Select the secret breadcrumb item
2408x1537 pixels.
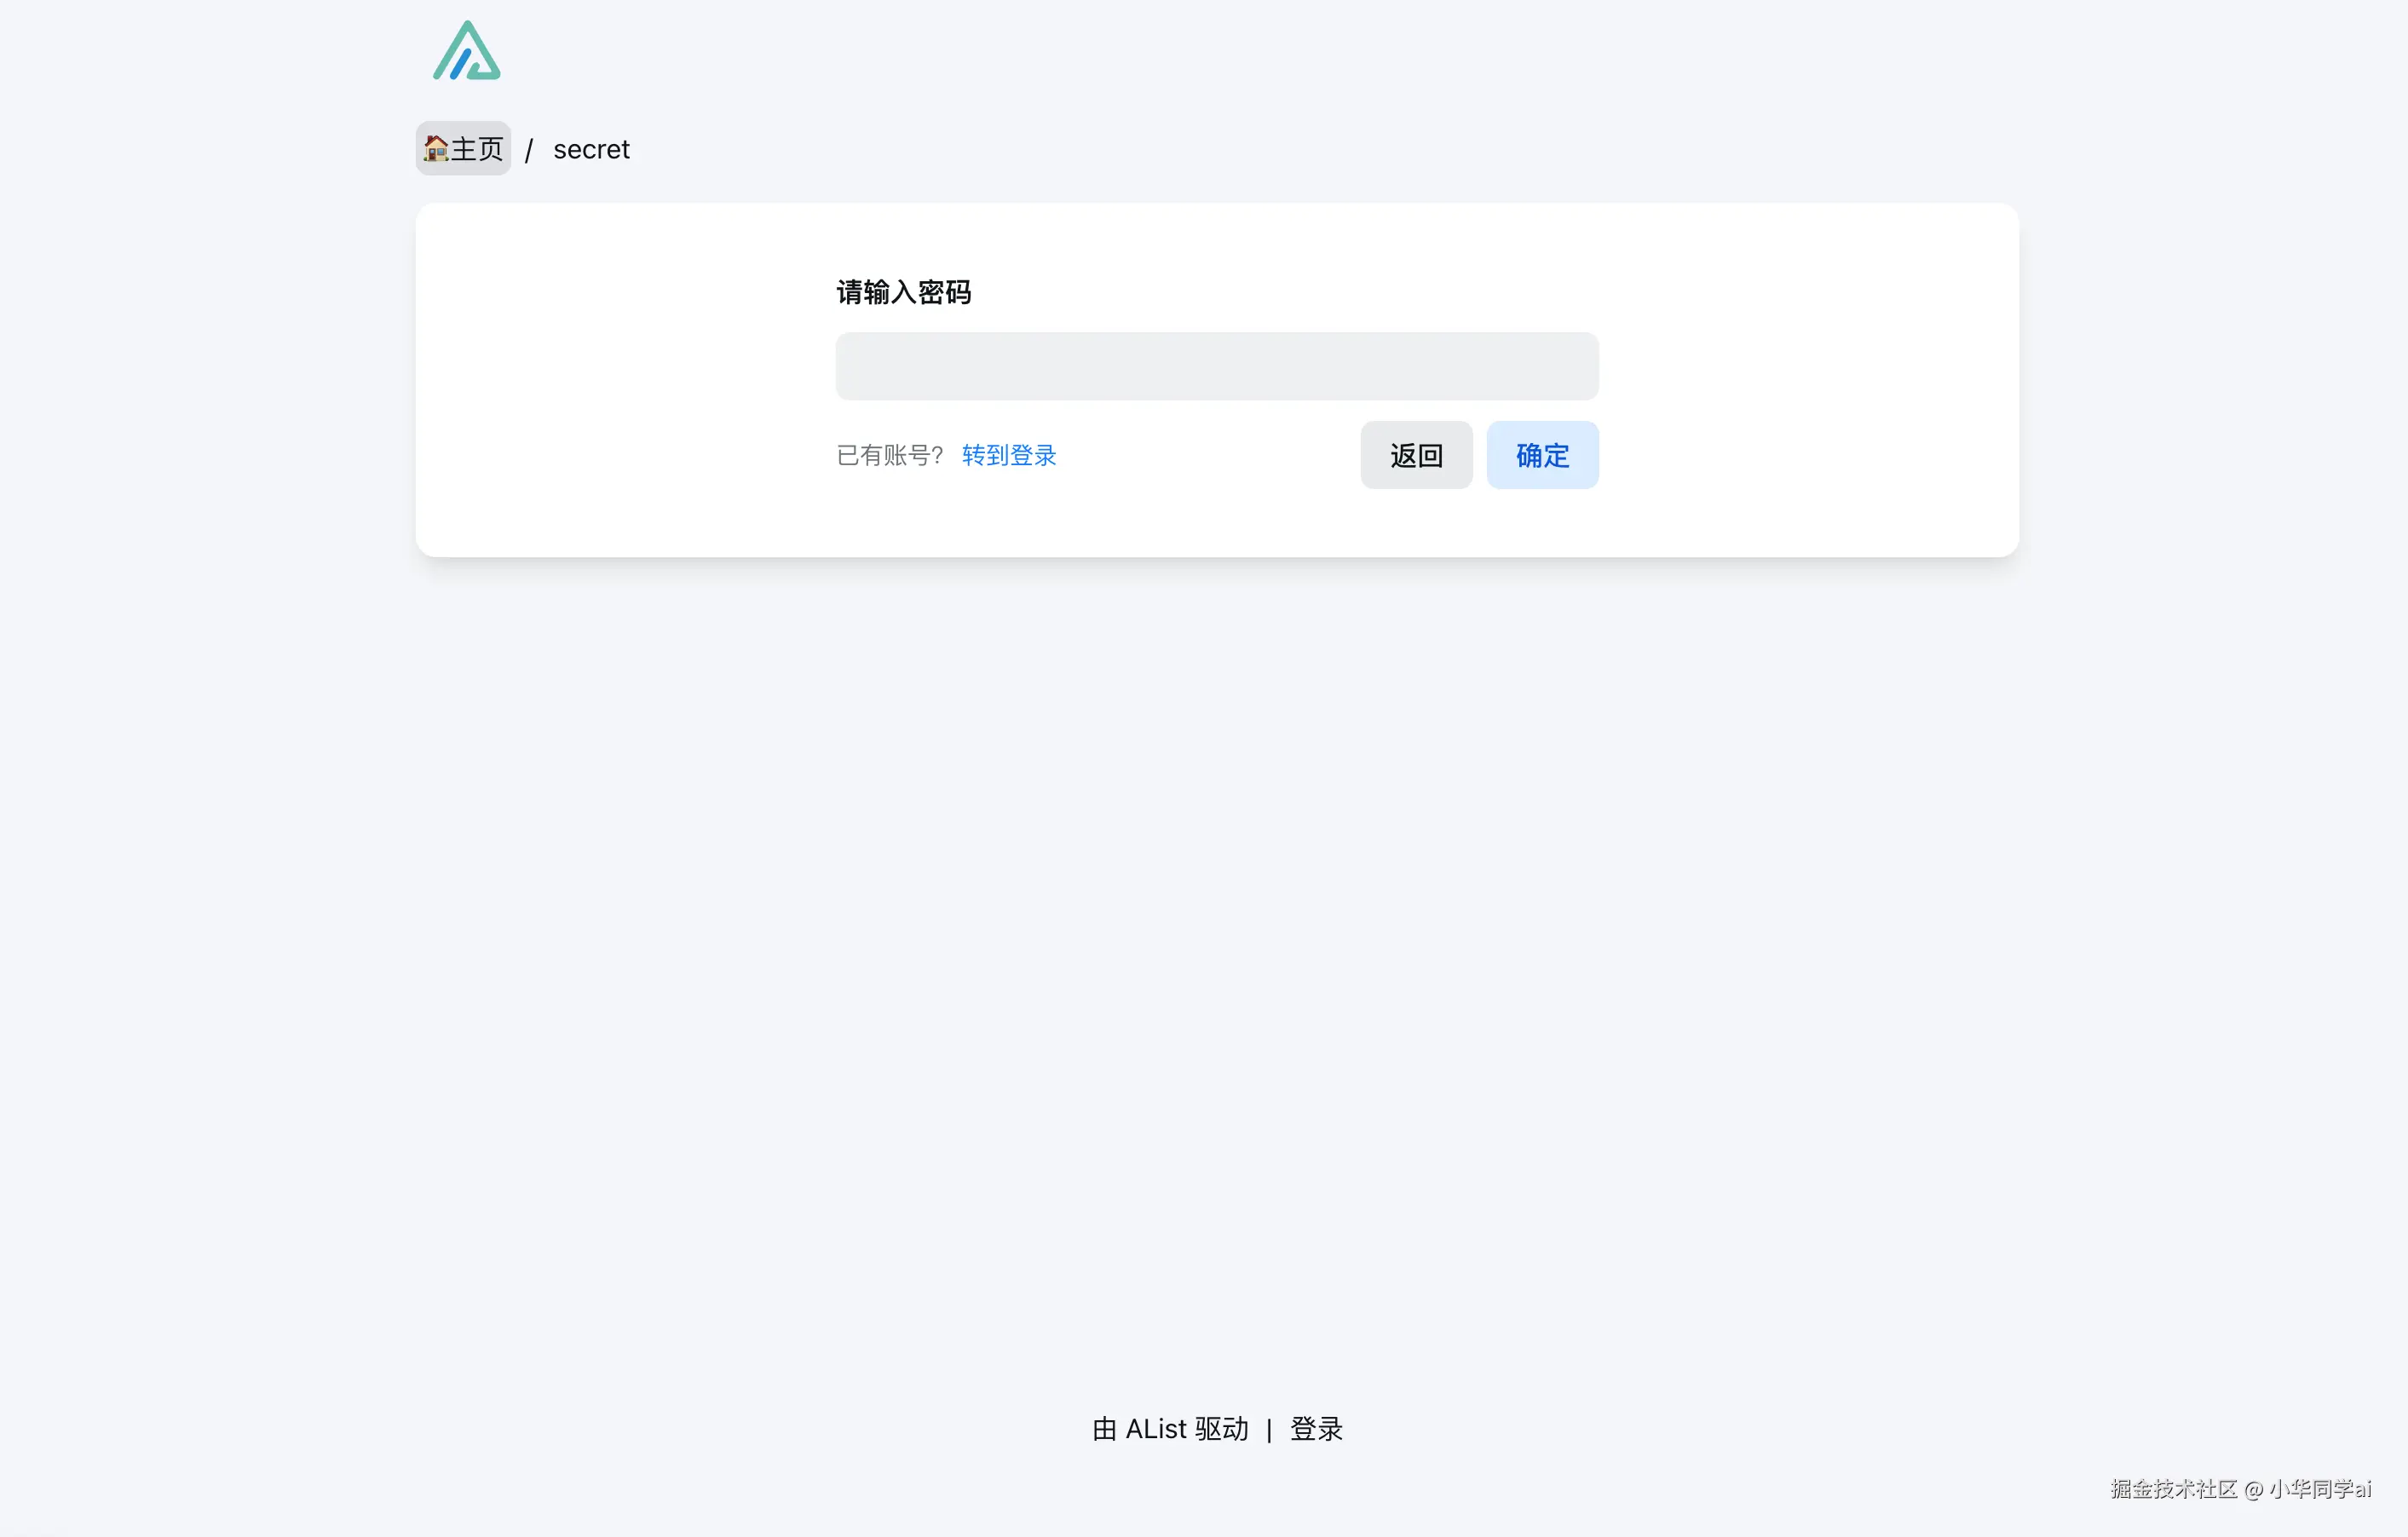pos(591,149)
